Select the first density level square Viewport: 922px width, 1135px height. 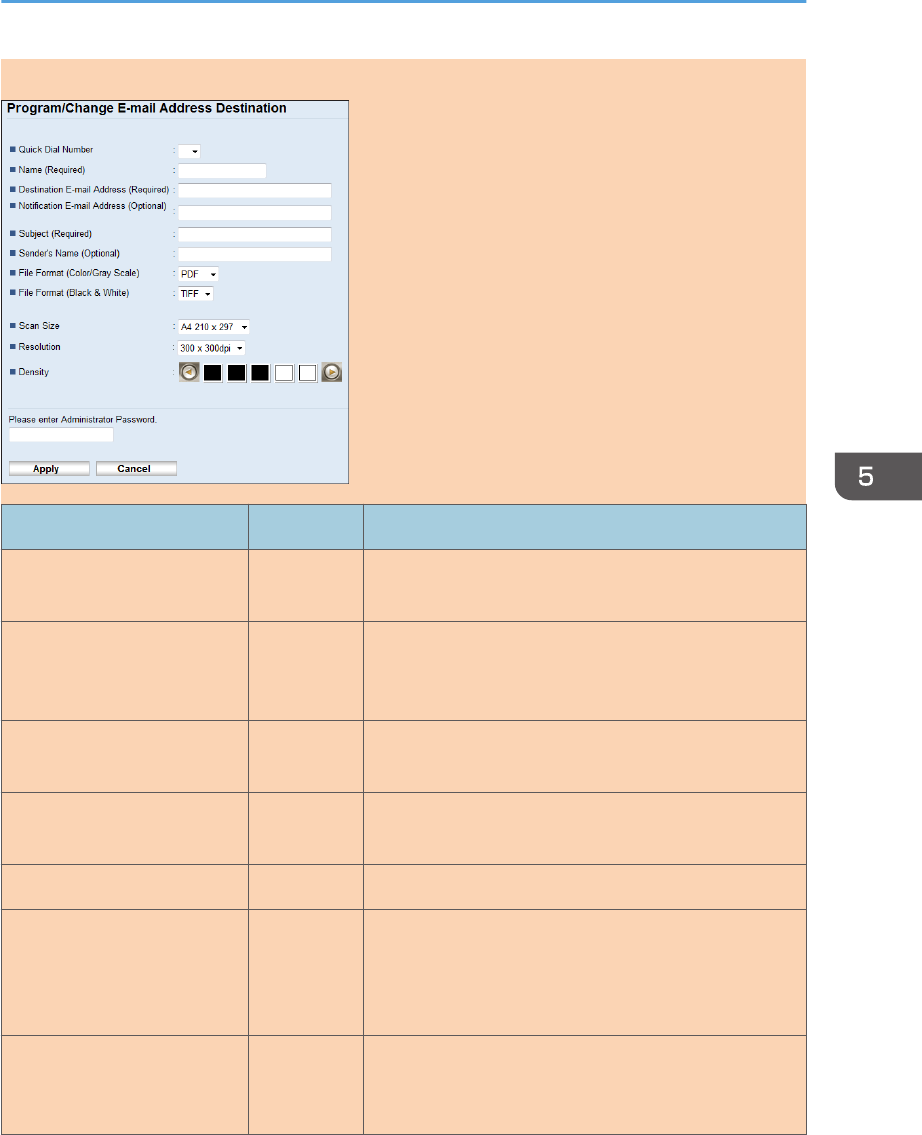213,373
